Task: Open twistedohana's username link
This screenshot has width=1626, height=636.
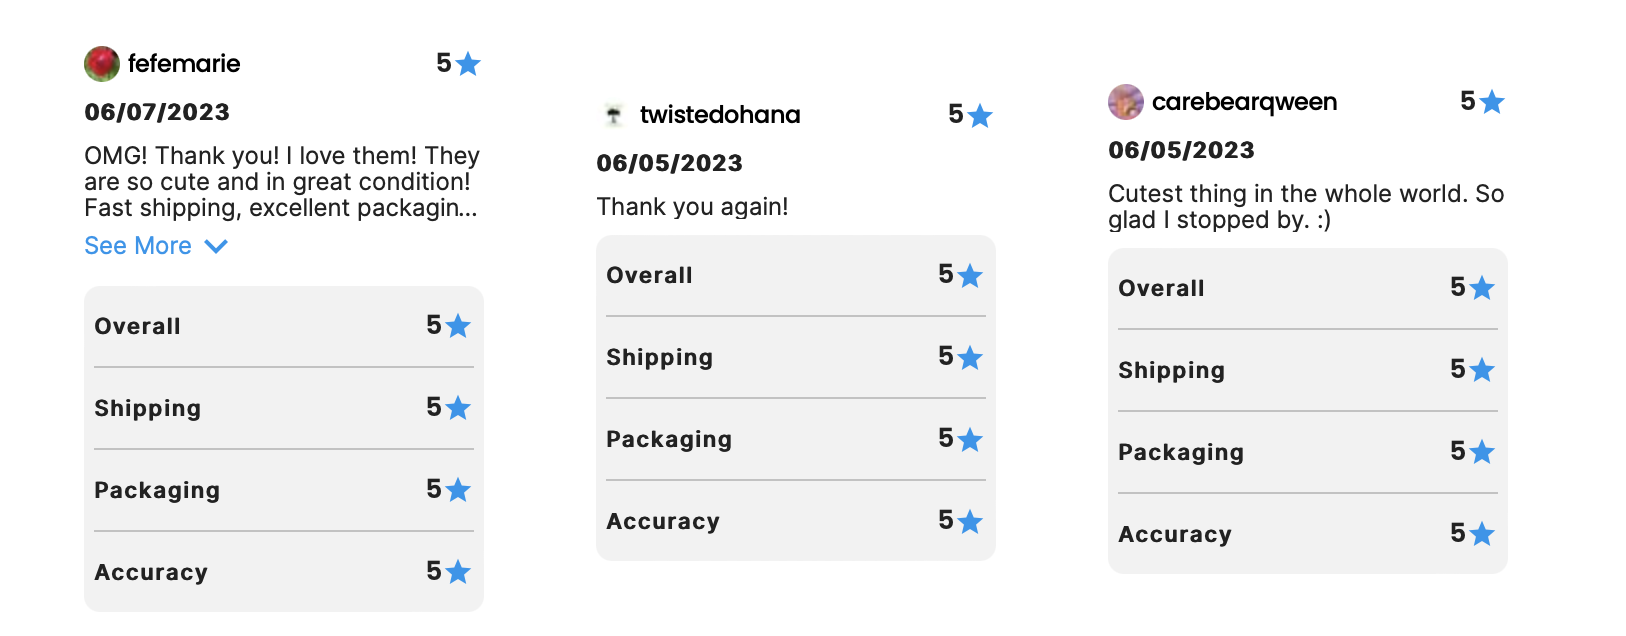Action: pyautogui.click(x=720, y=115)
